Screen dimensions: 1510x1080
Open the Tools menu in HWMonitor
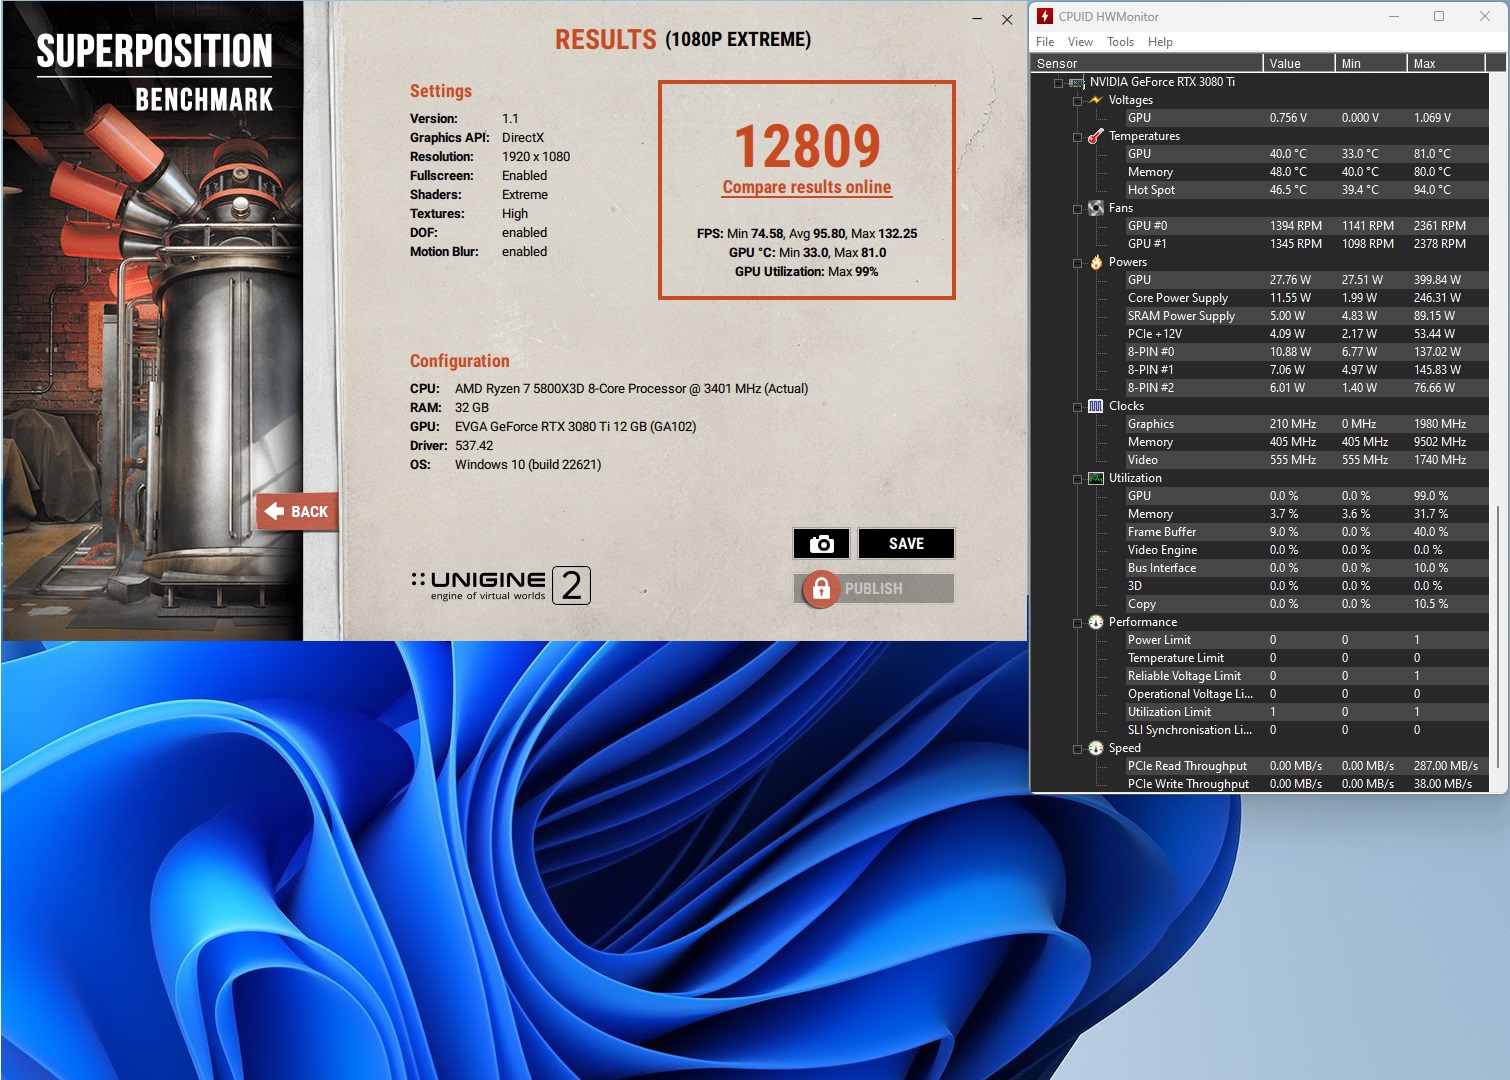(1120, 42)
